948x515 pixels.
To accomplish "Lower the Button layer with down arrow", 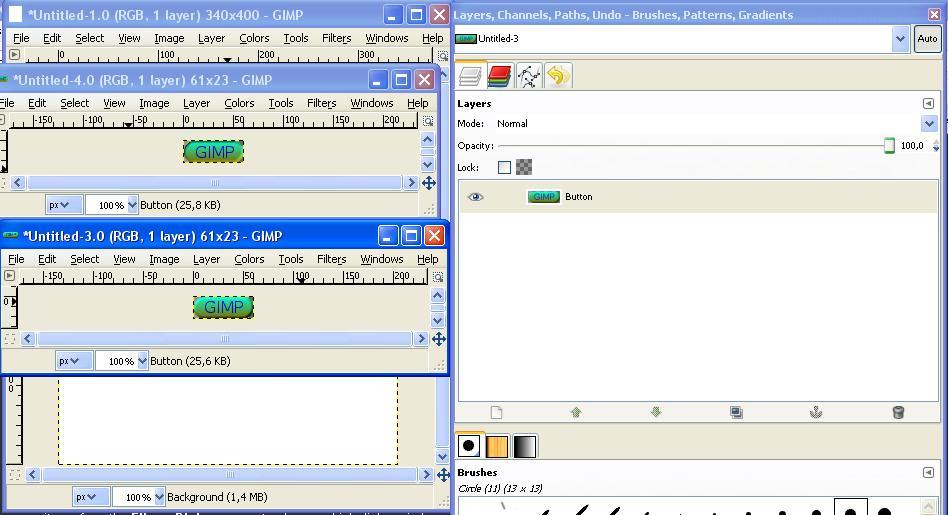I will (656, 412).
